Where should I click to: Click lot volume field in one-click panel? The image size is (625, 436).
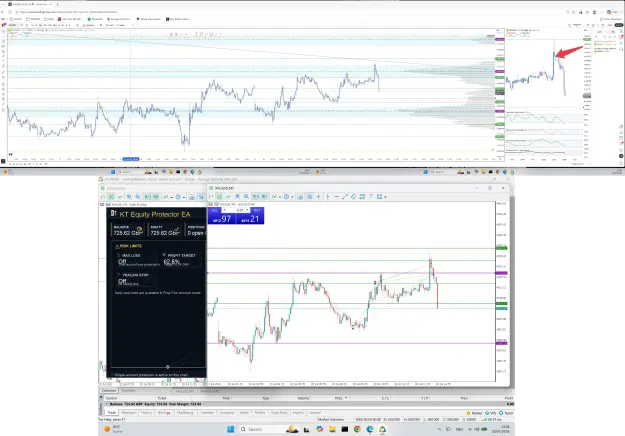[240, 210]
